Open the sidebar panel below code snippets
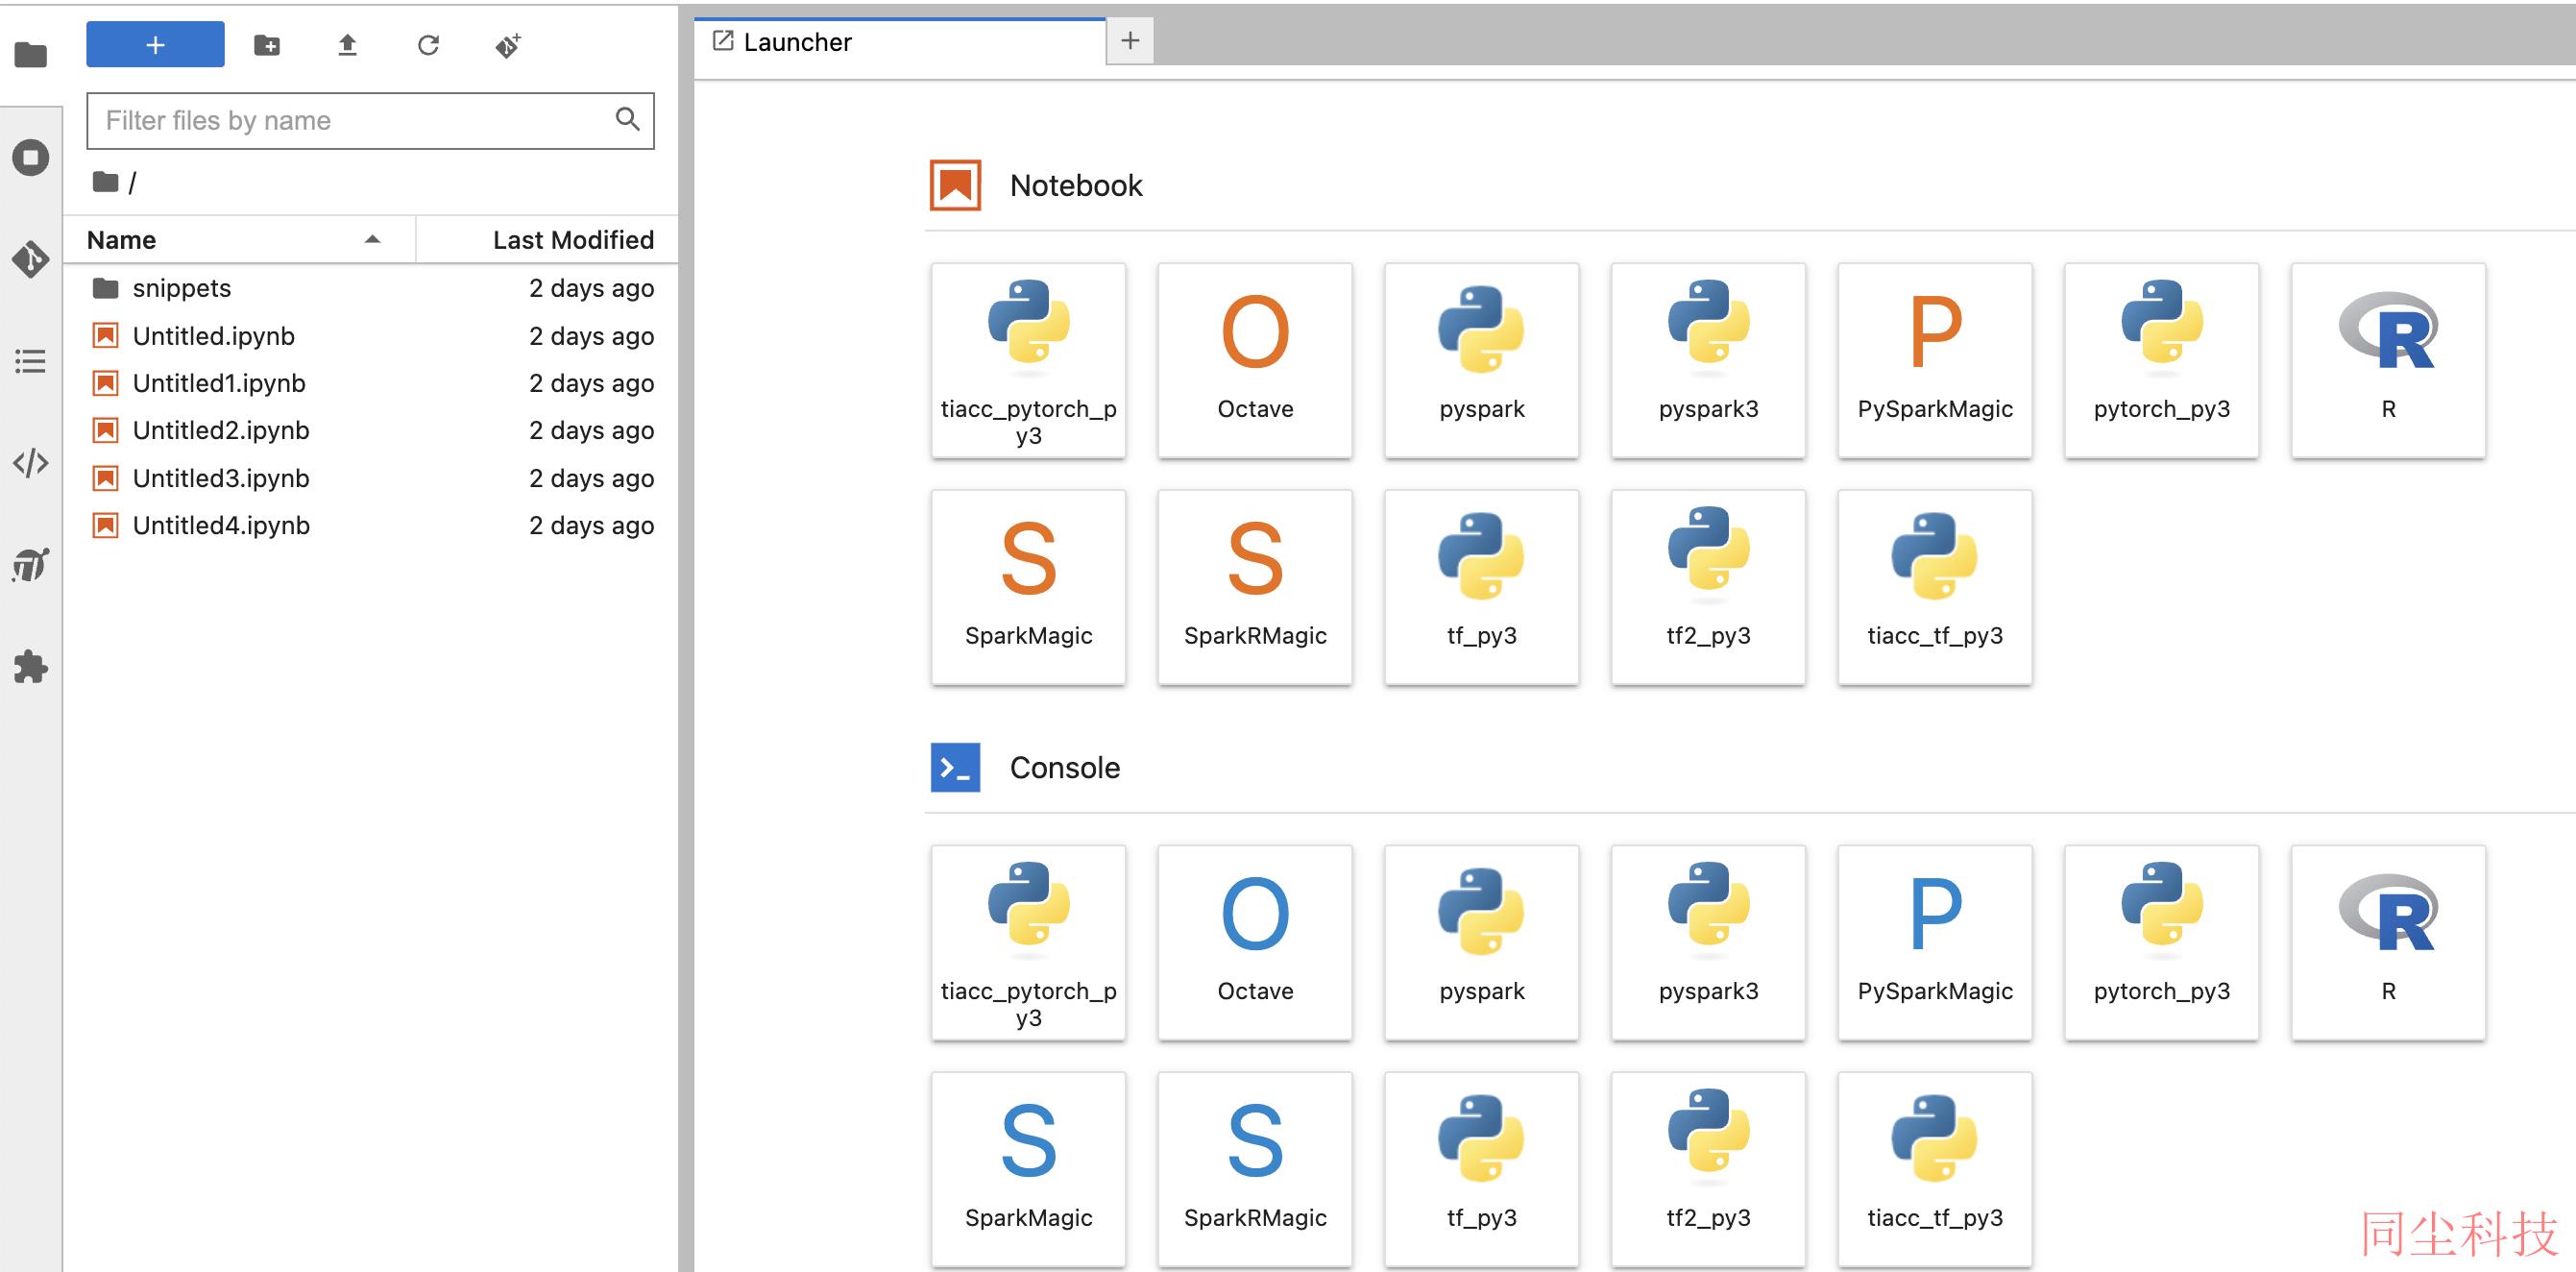The height and width of the screenshot is (1272, 2576). coord(31,565)
